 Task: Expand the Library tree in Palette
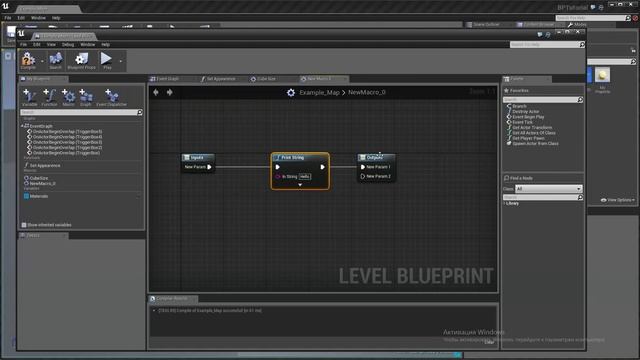[504, 203]
